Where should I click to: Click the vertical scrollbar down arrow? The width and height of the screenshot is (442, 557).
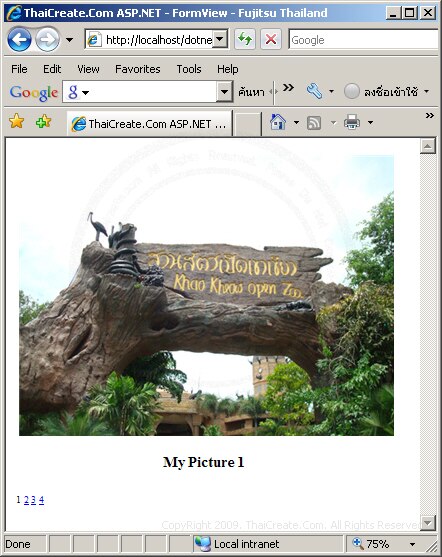(428, 523)
